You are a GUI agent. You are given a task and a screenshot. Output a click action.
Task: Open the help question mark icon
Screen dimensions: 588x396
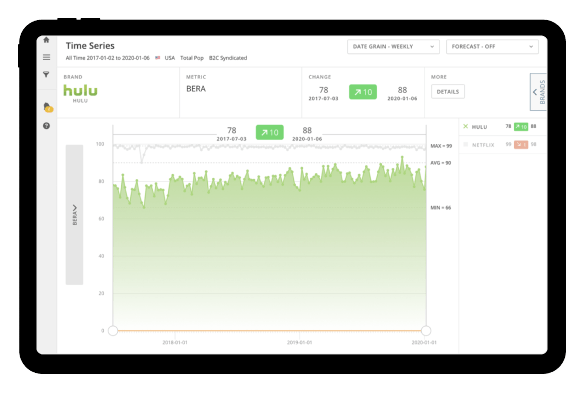pyautogui.click(x=46, y=126)
